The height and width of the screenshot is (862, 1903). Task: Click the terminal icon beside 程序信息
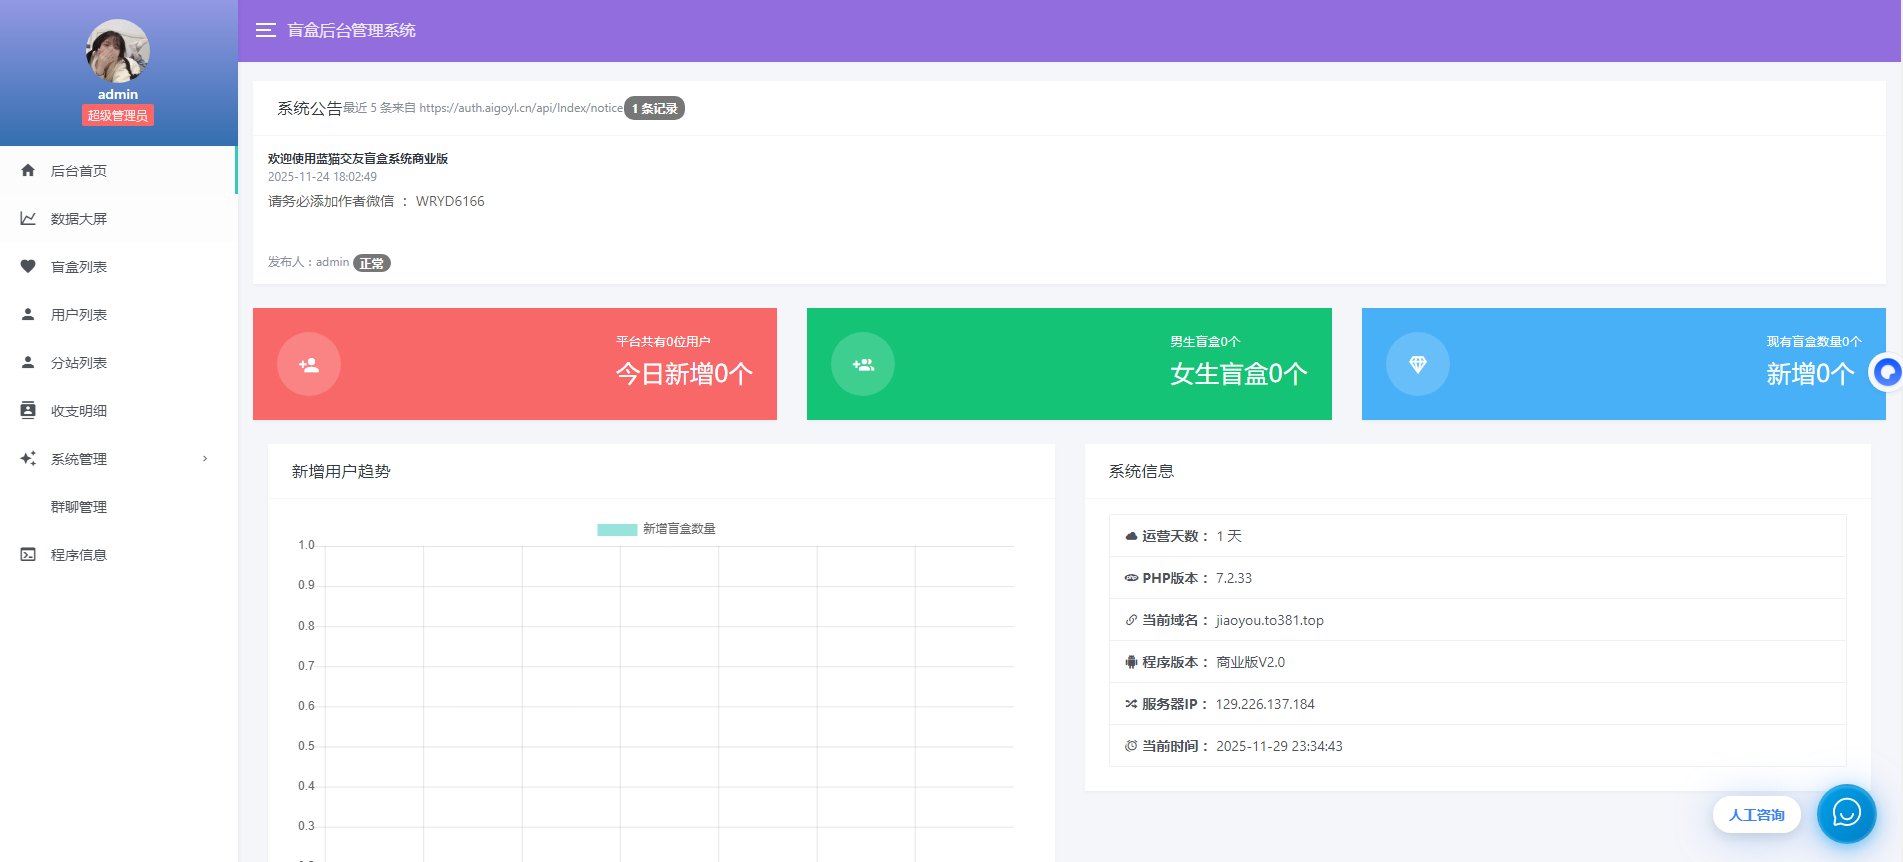tap(28, 555)
